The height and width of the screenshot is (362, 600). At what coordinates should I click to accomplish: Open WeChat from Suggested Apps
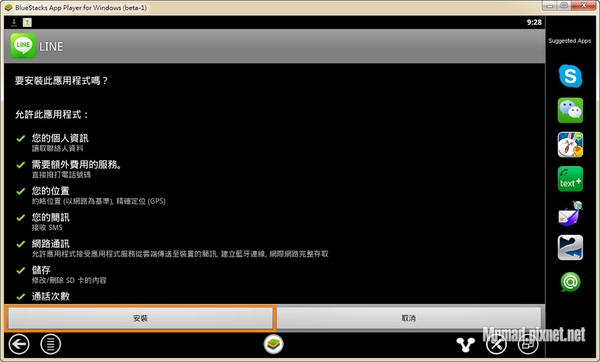570,110
